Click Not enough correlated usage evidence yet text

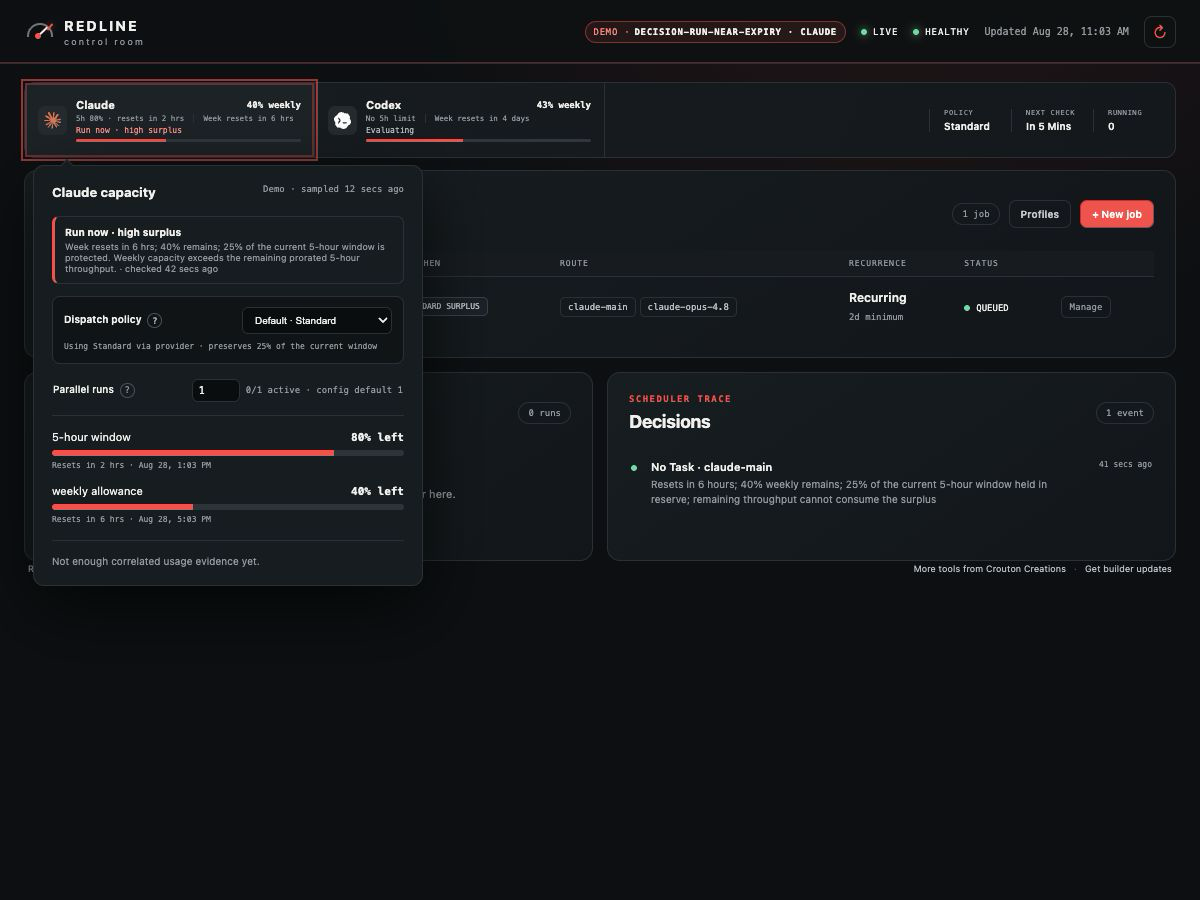[155, 562]
